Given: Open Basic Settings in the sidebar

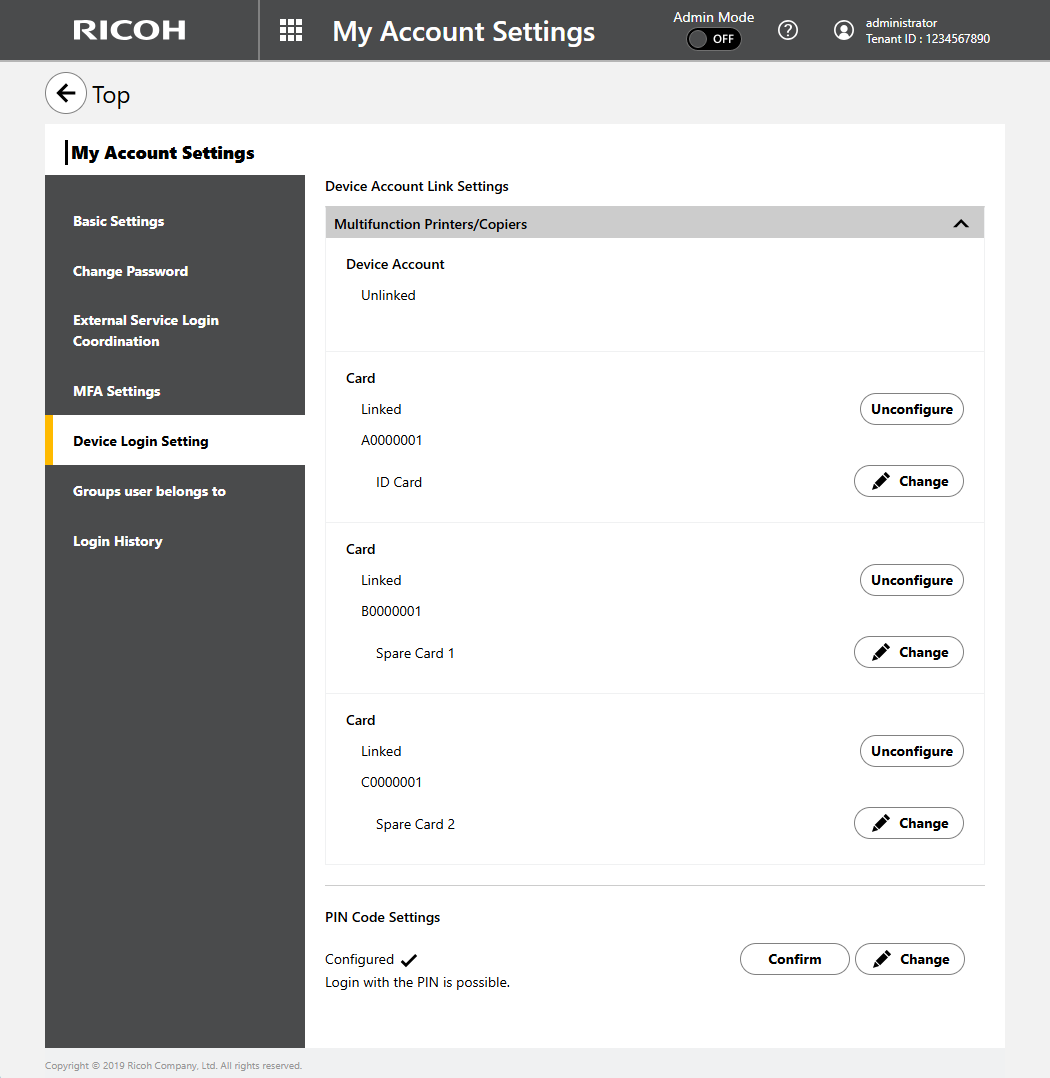Looking at the screenshot, I should (118, 221).
